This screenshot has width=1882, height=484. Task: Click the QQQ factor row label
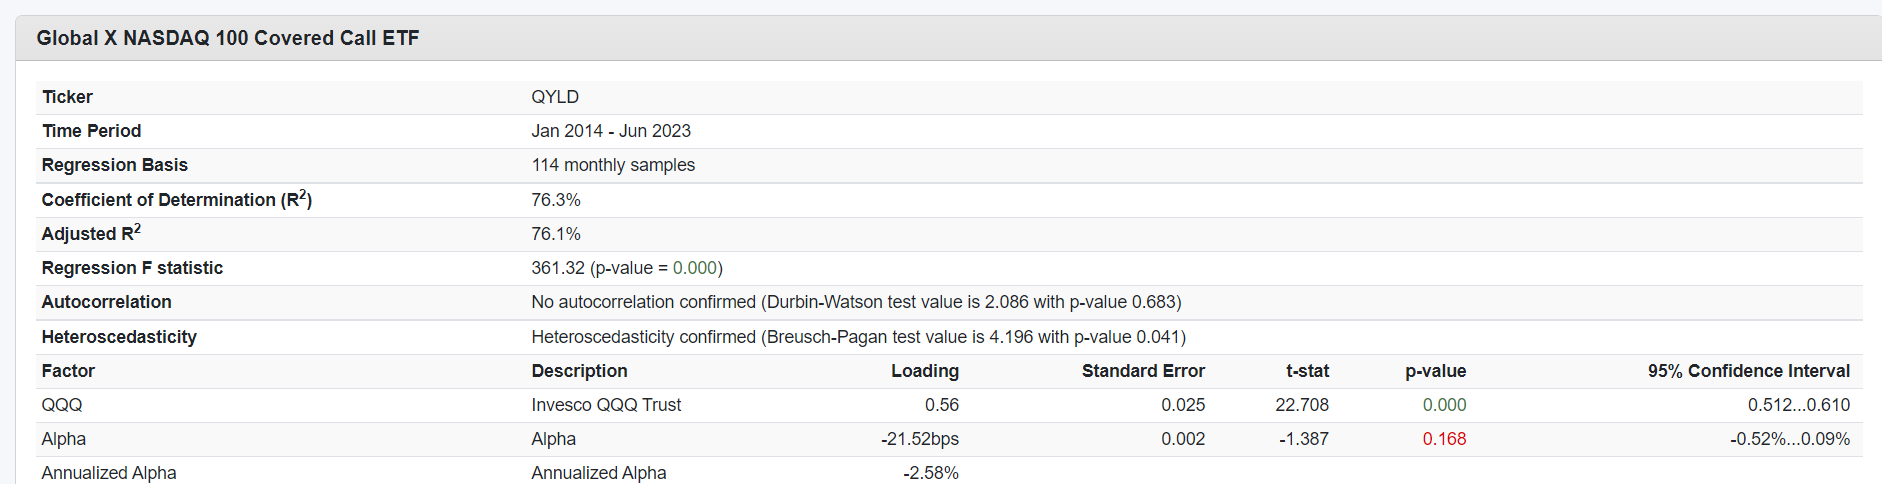[62, 405]
